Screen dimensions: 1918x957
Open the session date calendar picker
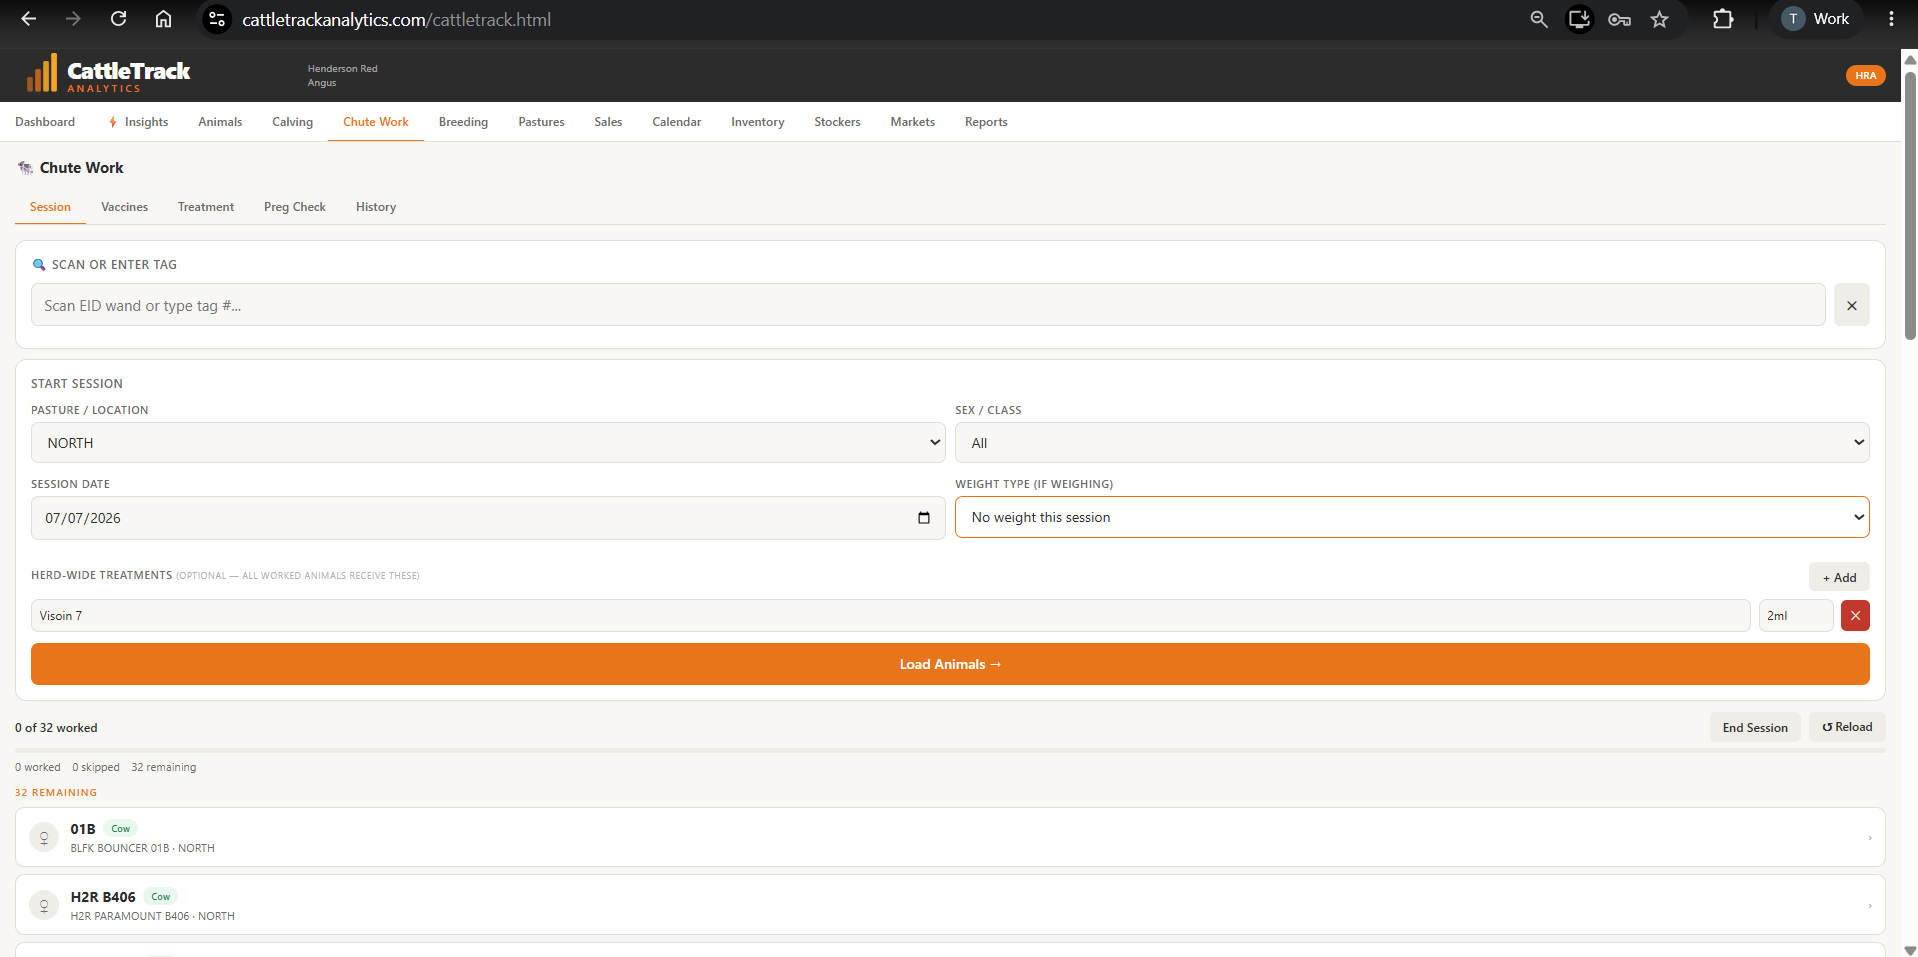[923, 518]
